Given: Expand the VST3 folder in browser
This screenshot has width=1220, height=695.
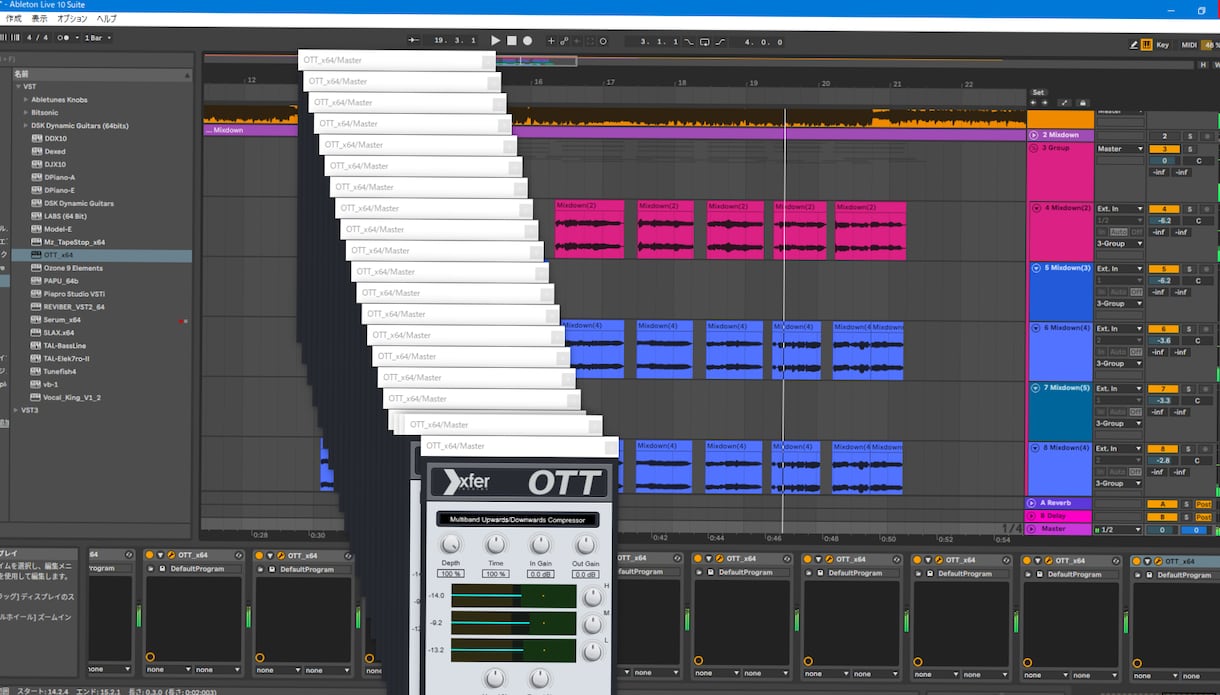Looking at the screenshot, I should 16,410.
